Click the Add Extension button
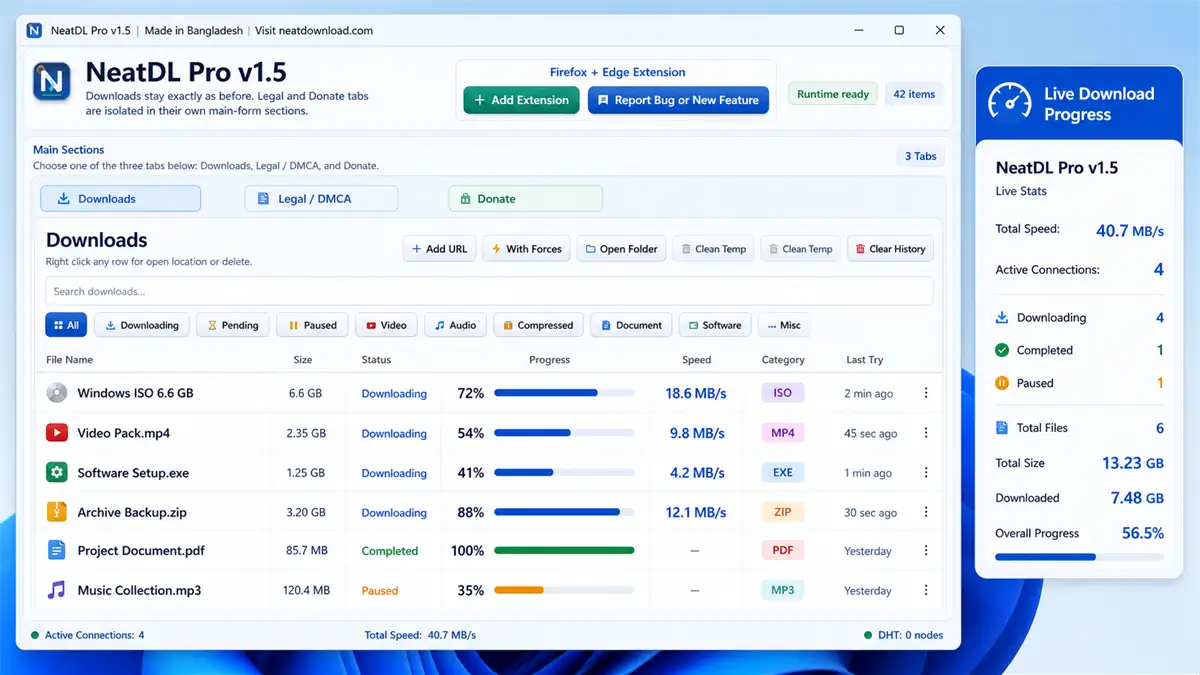This screenshot has width=1200, height=675. coord(521,100)
